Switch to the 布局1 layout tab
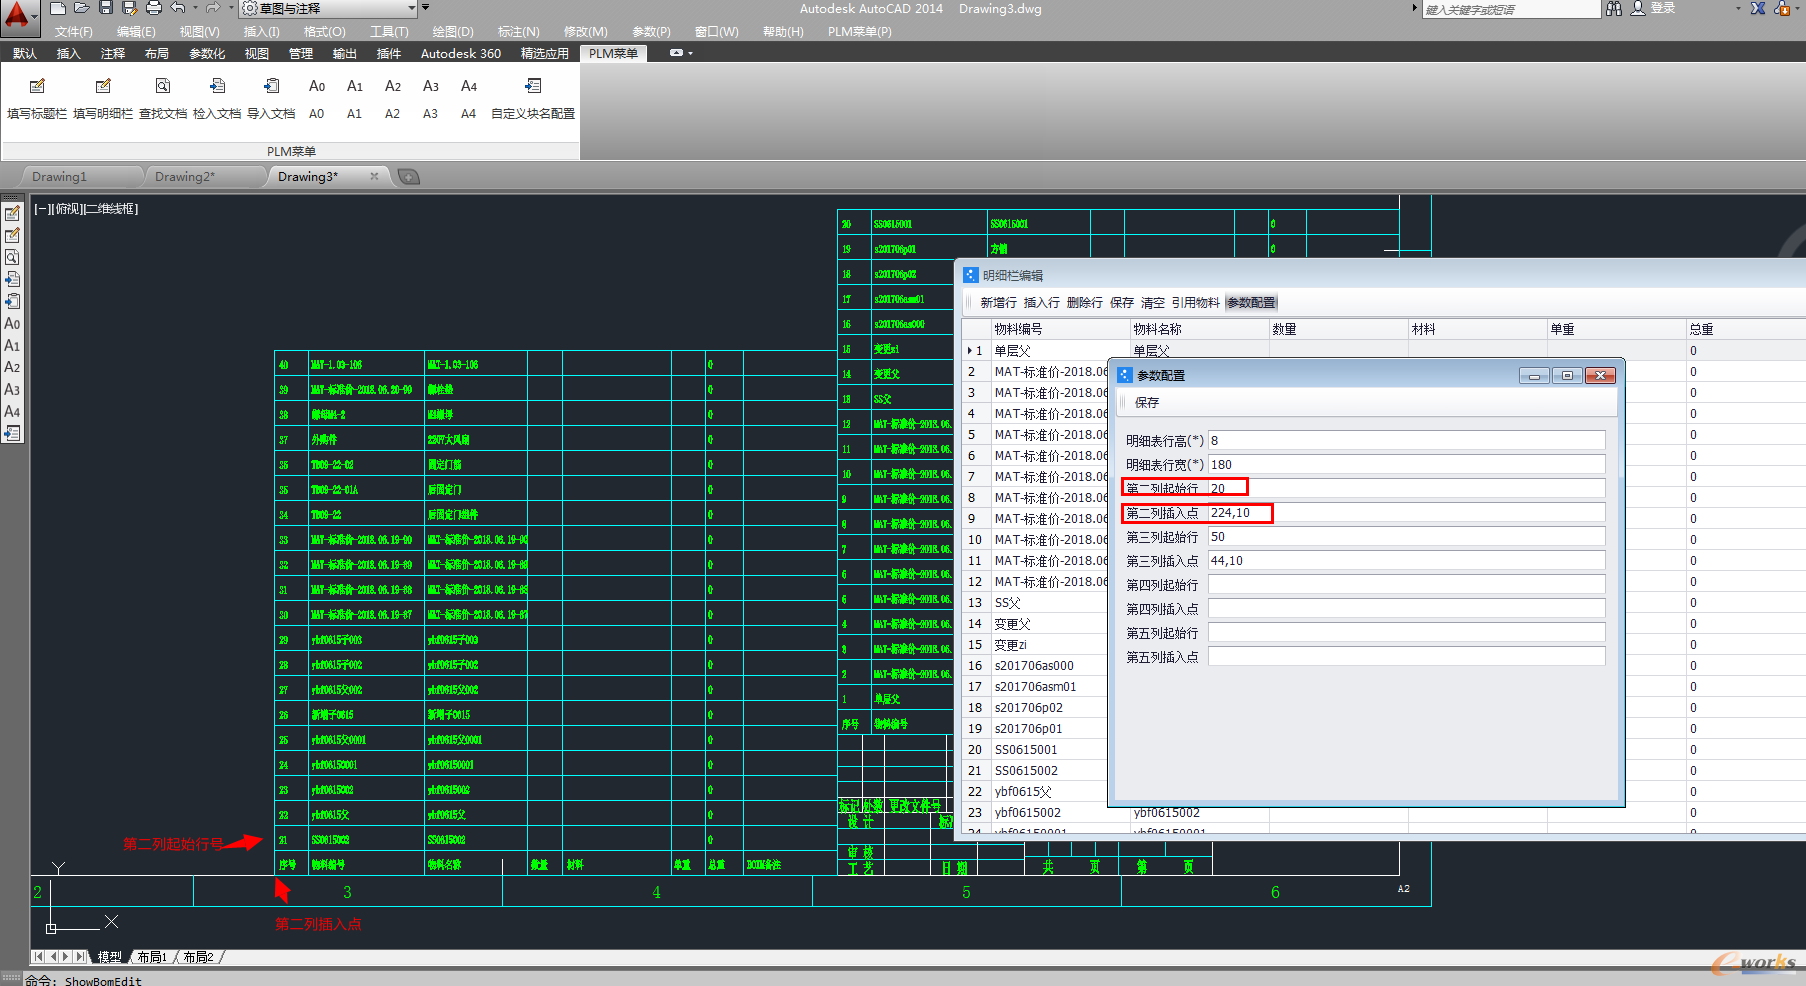1806x986 pixels. tap(152, 957)
